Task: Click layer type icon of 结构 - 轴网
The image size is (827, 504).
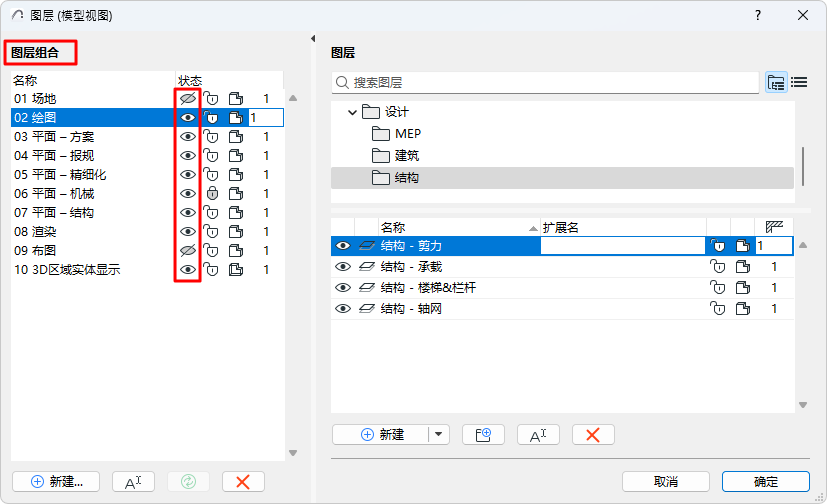Action: click(367, 309)
